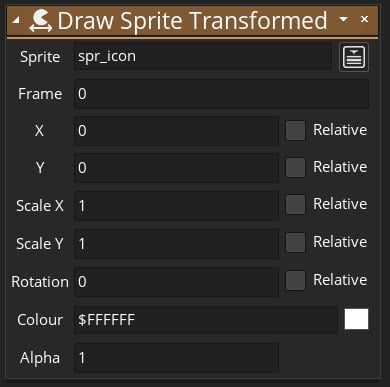Click the Colour hex field $FFFFFF
The width and height of the screenshot is (390, 387).
(206, 320)
